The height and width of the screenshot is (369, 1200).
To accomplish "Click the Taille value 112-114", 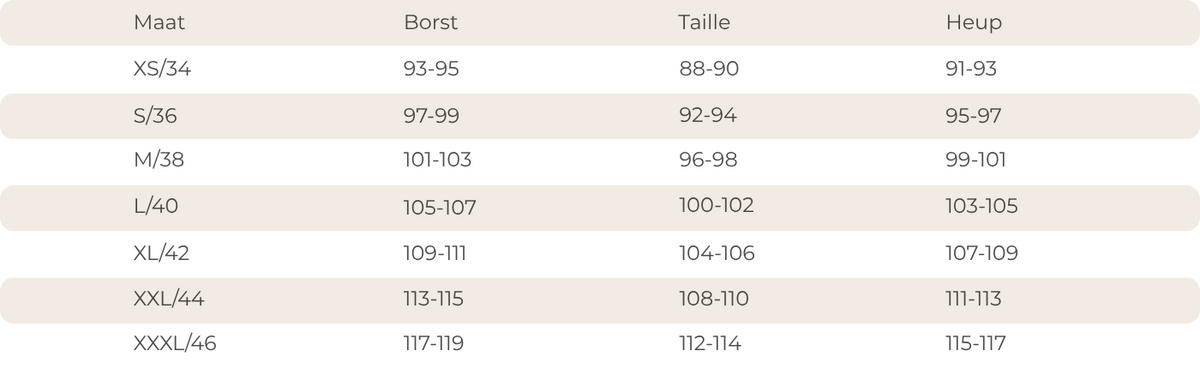I will [x=709, y=344].
